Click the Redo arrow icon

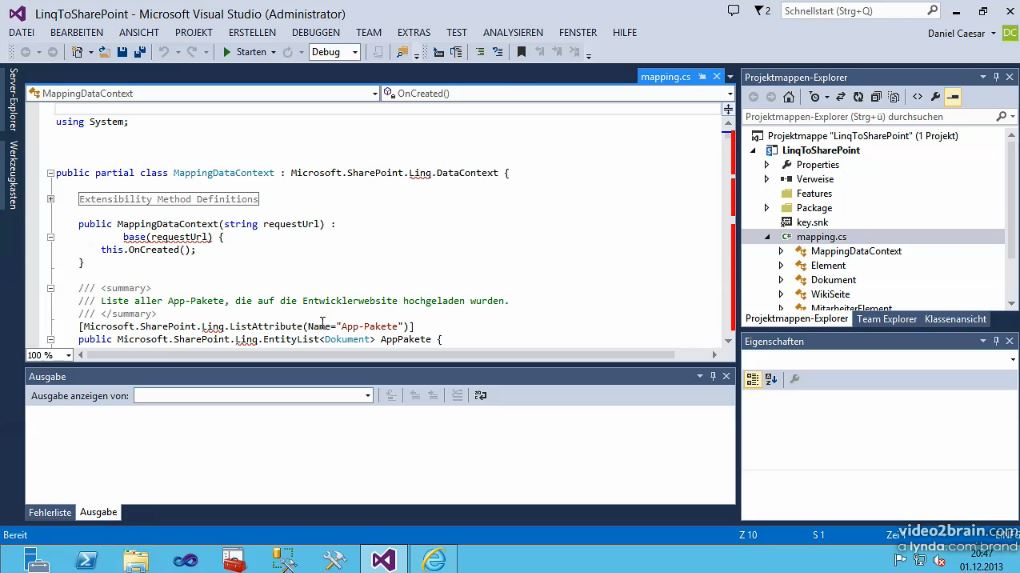192,52
